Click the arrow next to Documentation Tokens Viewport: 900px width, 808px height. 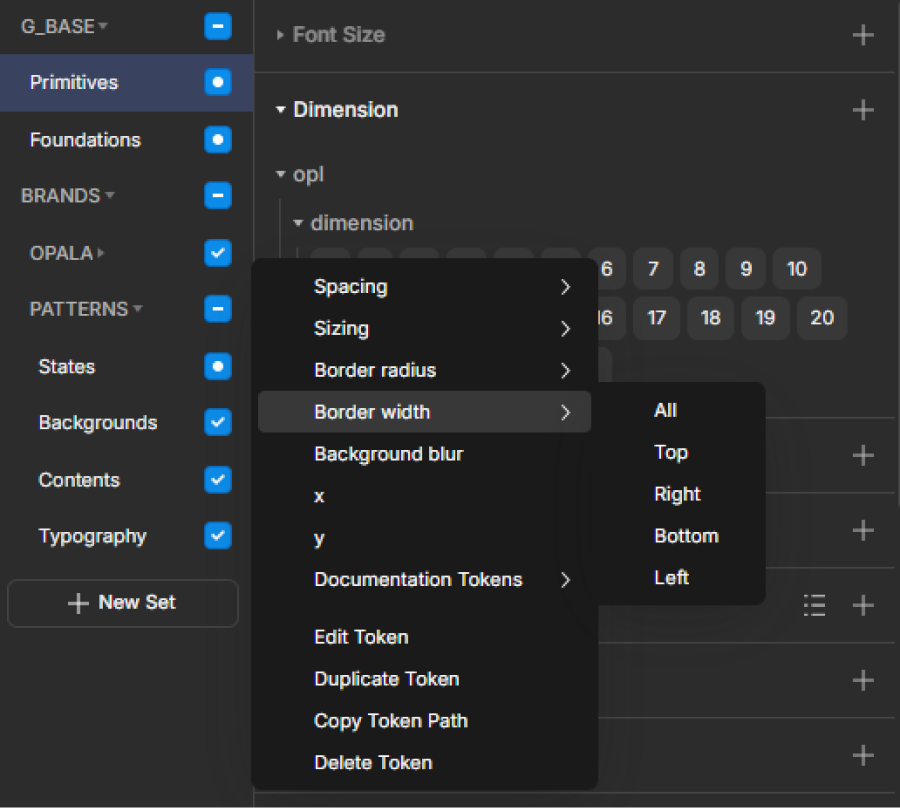(x=565, y=580)
